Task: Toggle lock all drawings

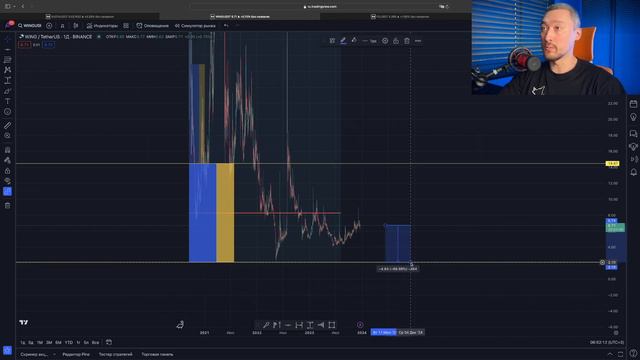Action: pos(7,171)
